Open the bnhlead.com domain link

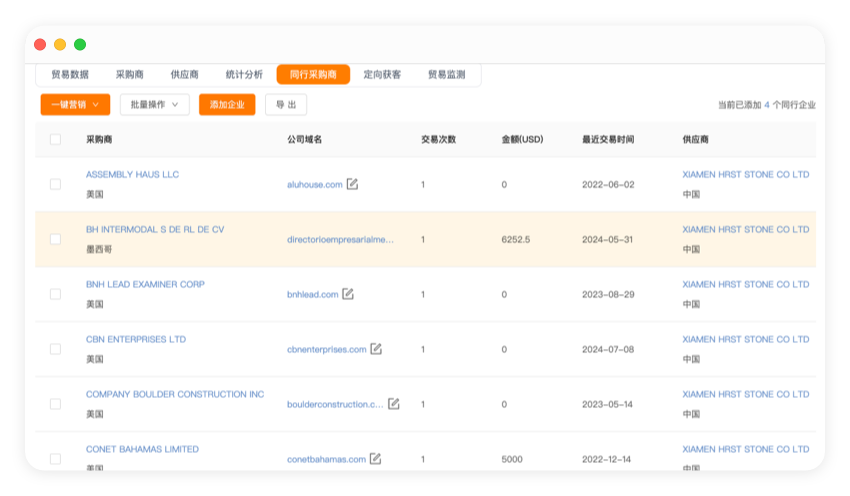pyautogui.click(x=312, y=294)
